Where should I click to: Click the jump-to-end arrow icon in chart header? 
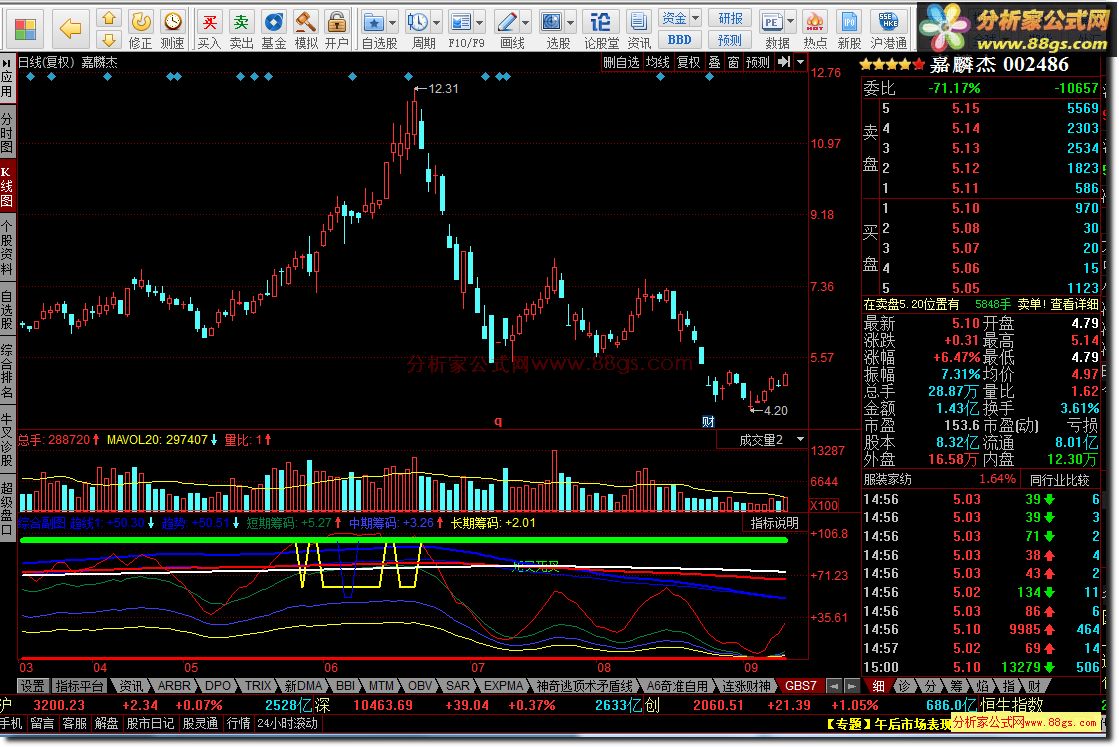pos(784,62)
